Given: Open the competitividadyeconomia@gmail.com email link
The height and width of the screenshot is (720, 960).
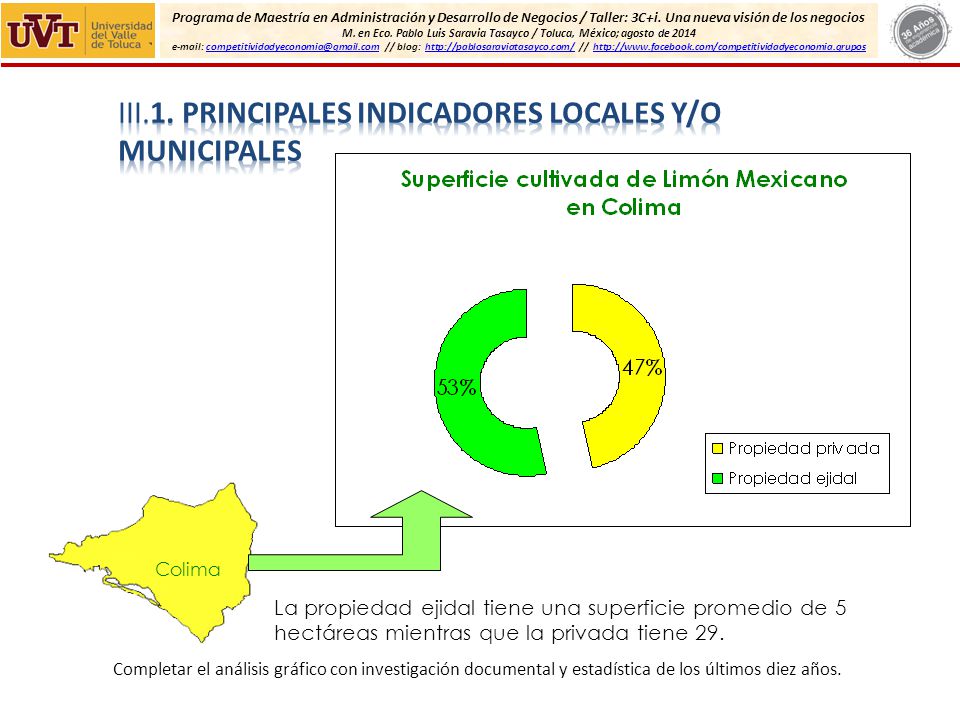Looking at the screenshot, I should (293, 47).
